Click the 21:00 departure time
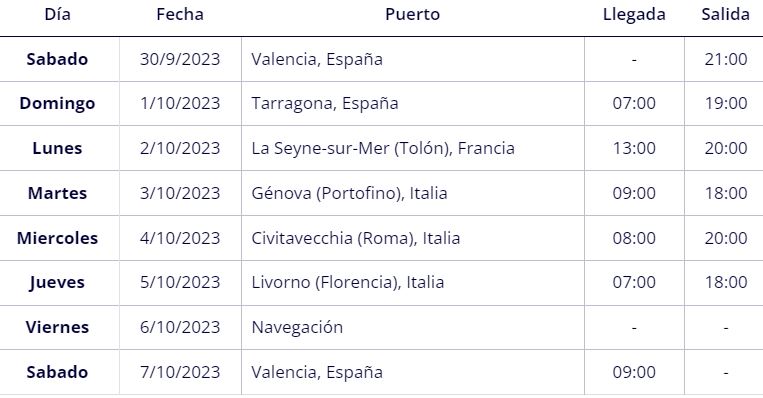The image size is (763, 398). [726, 59]
